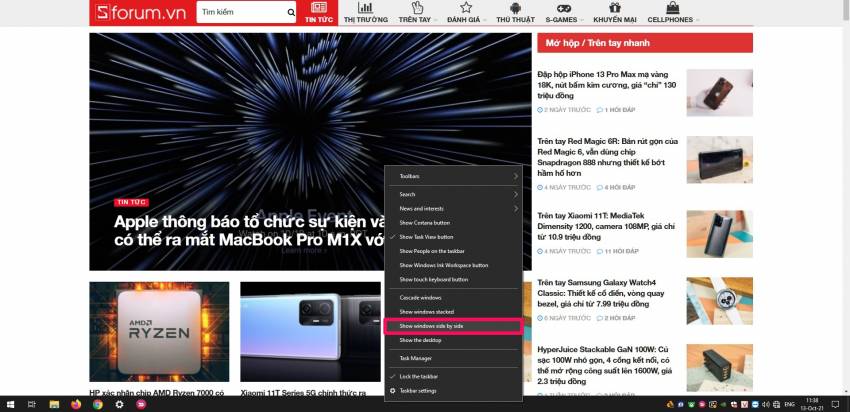The width and height of the screenshot is (850, 412).
Task: Open the Tin Tức news section
Action: click(319, 12)
